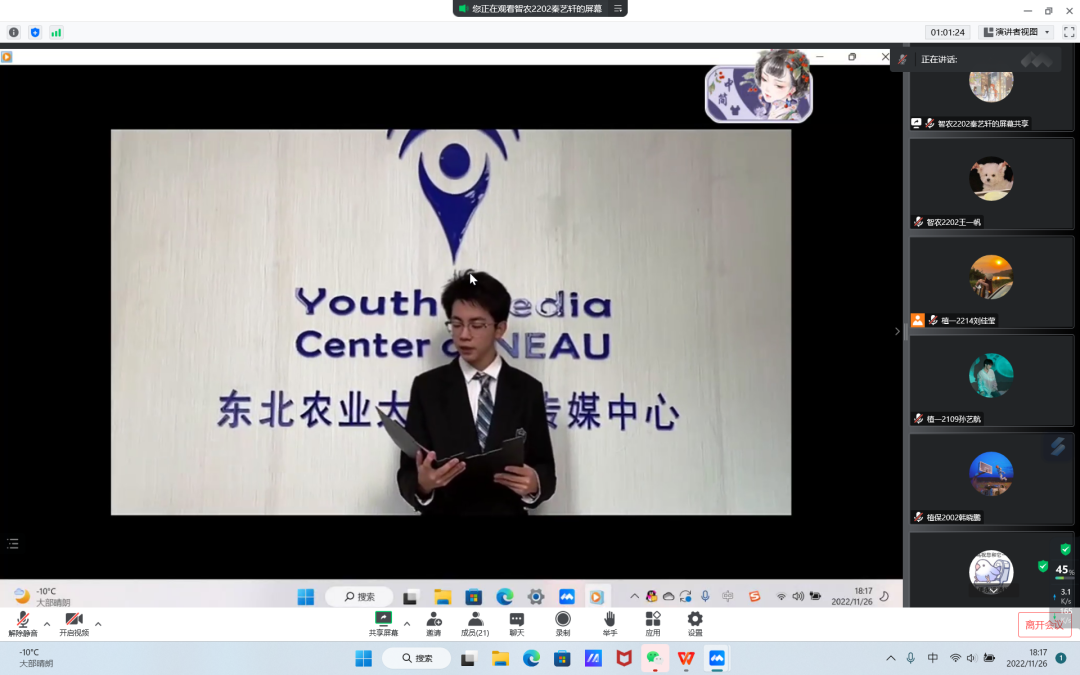1080x675 pixels.
Task: Click the red 离开会议 leave button
Action: [x=1044, y=625]
